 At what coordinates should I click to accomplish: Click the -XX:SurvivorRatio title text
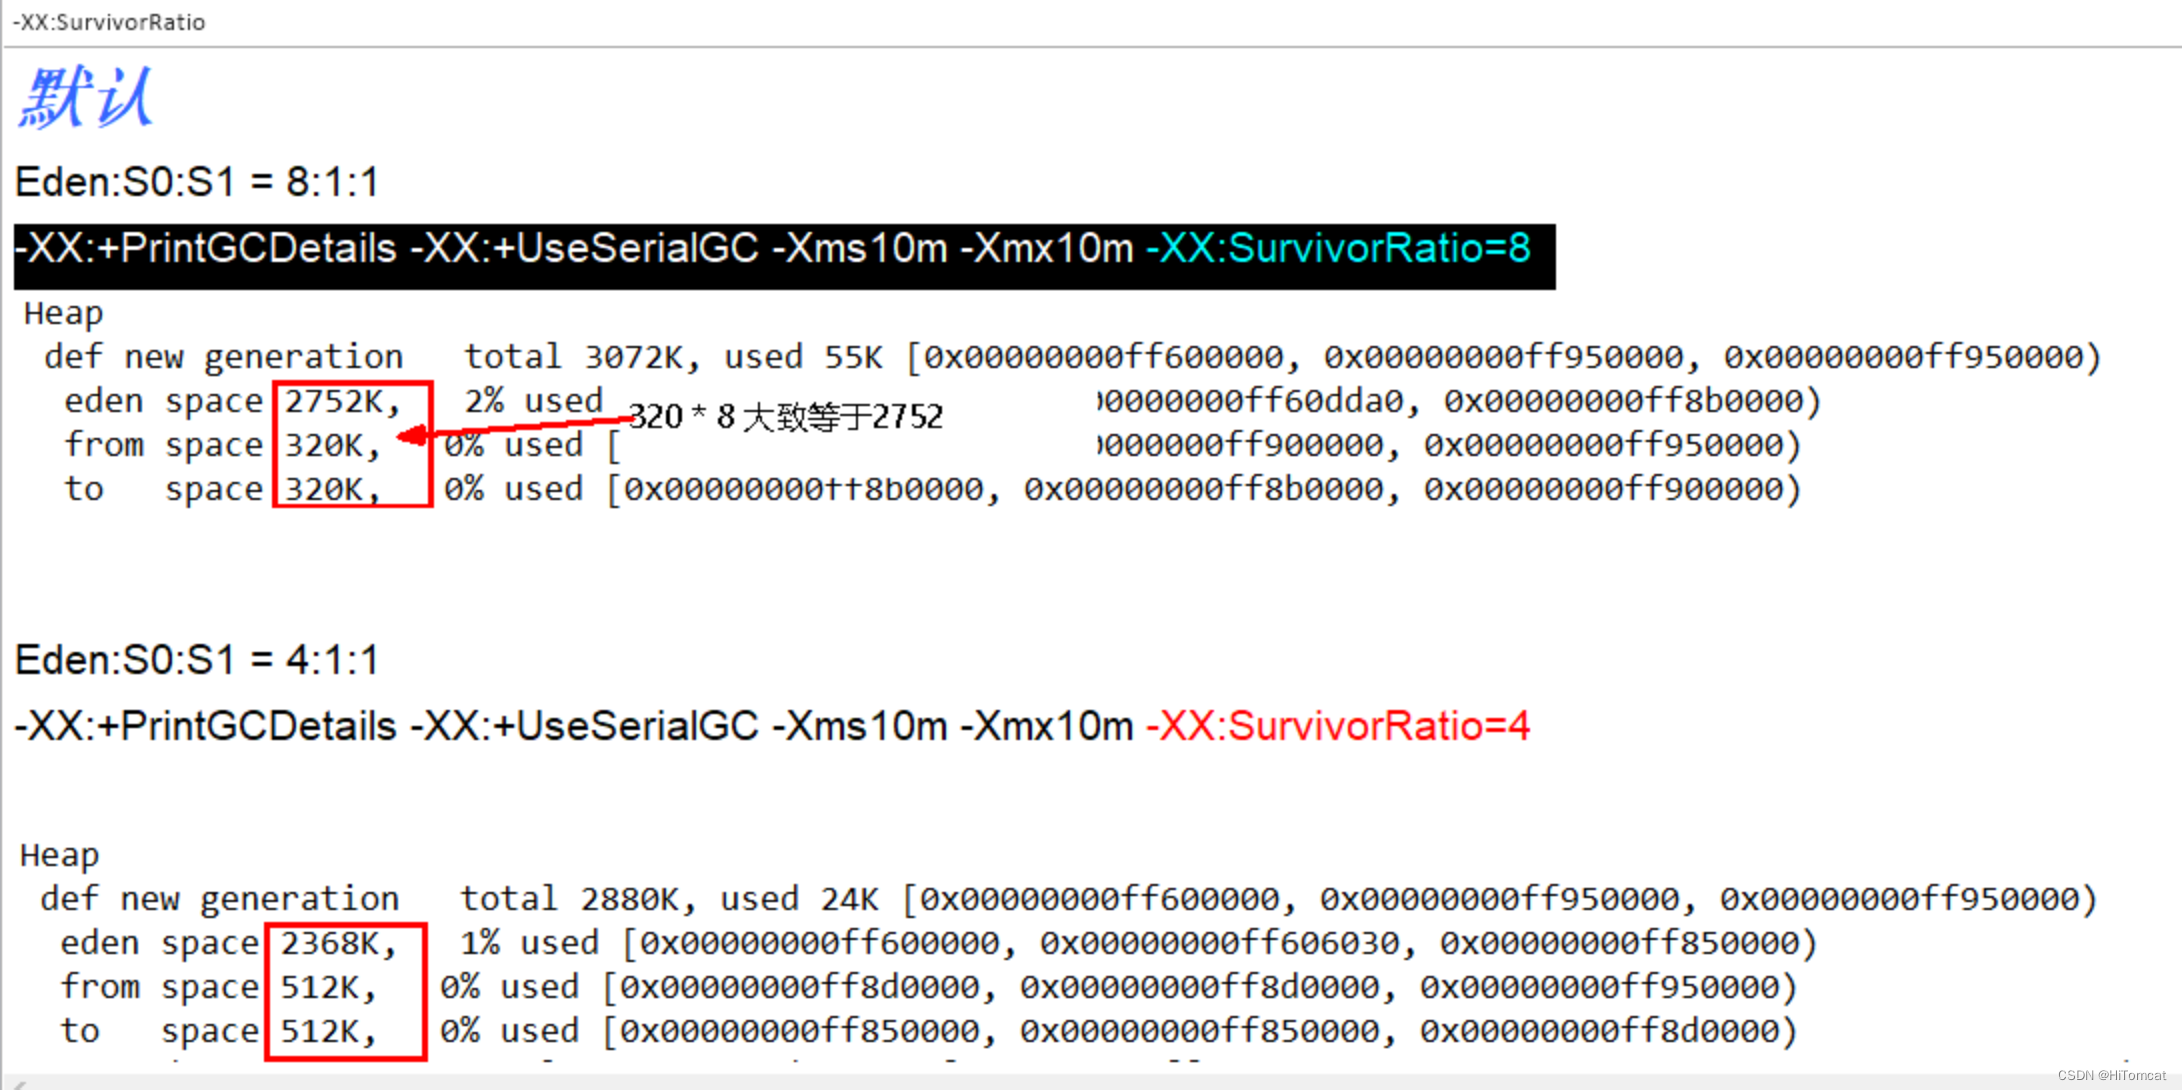coord(109,22)
